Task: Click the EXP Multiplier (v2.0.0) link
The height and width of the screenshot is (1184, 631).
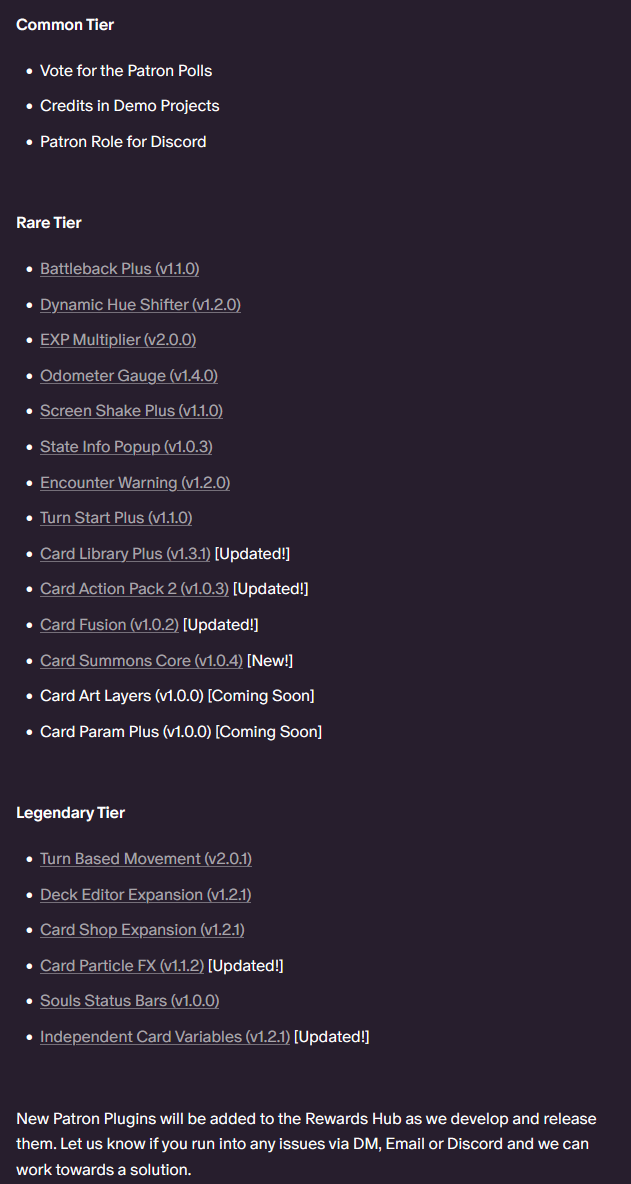Action: 118,340
